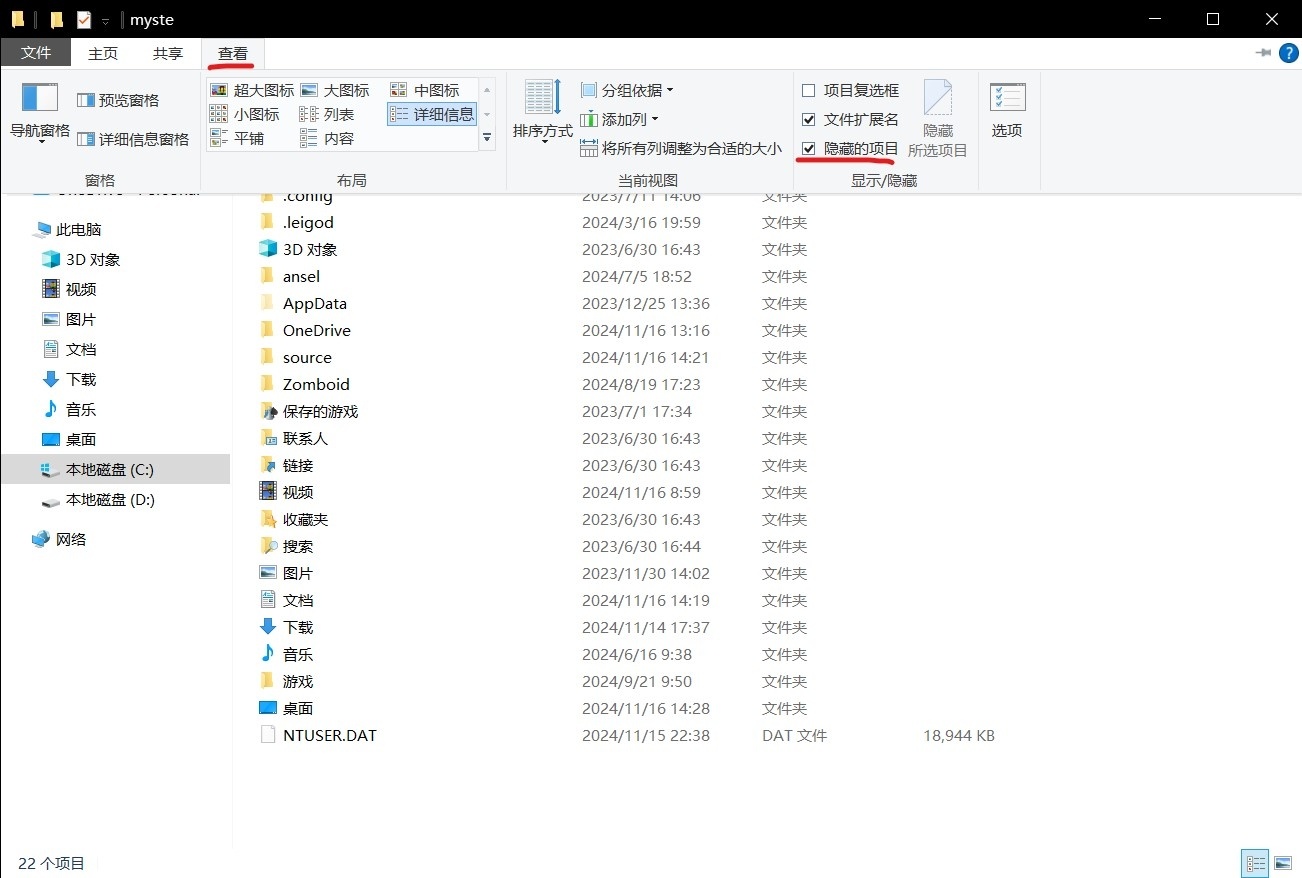
Task: Select the 文档 folder icon in file list
Action: point(268,600)
